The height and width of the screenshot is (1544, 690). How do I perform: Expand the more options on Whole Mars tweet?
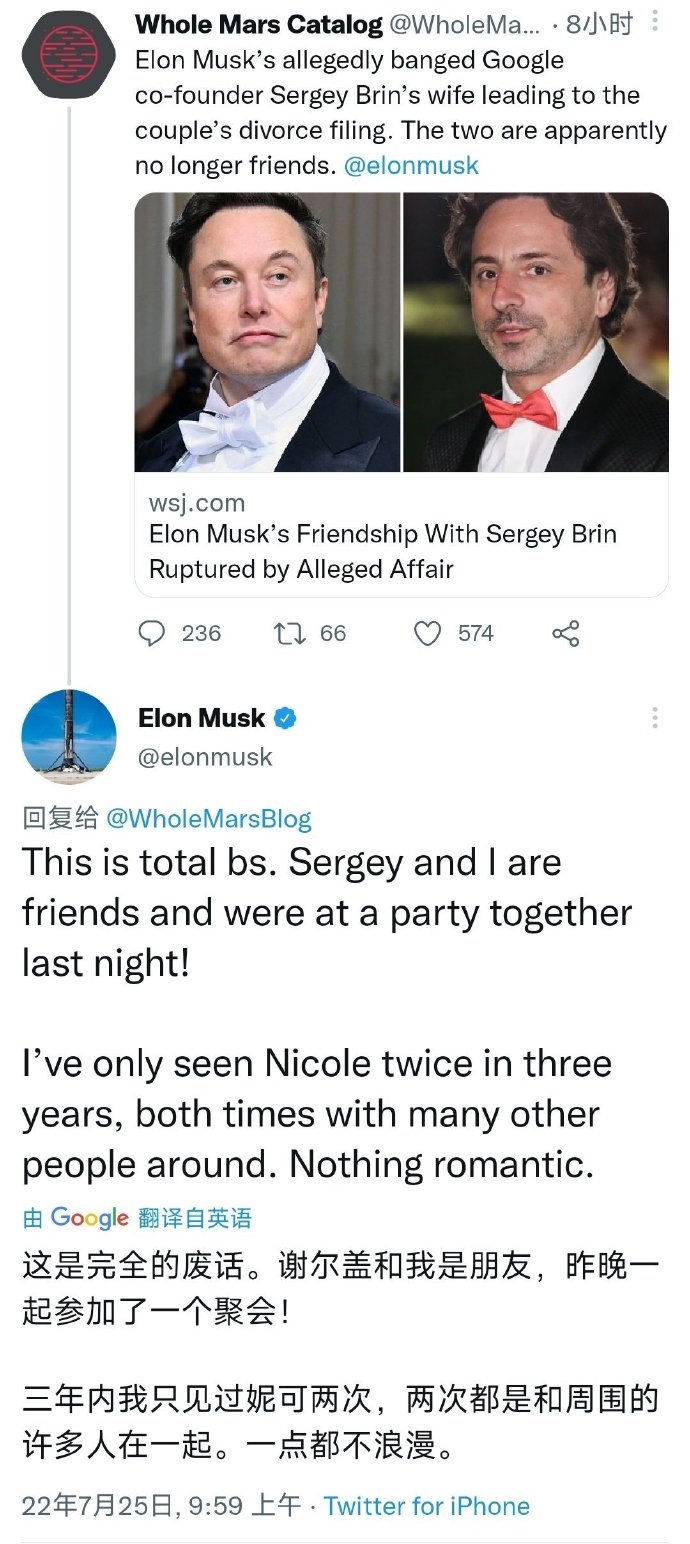coord(655,20)
